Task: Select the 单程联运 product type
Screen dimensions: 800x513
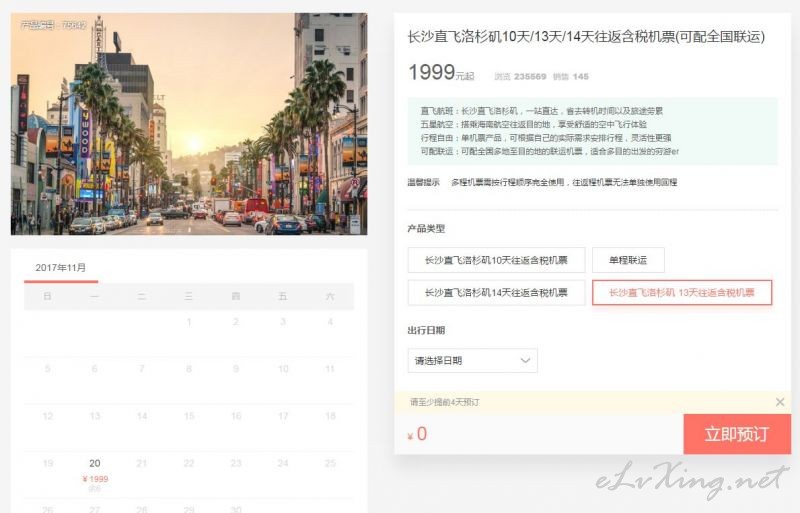Action: tap(628, 260)
